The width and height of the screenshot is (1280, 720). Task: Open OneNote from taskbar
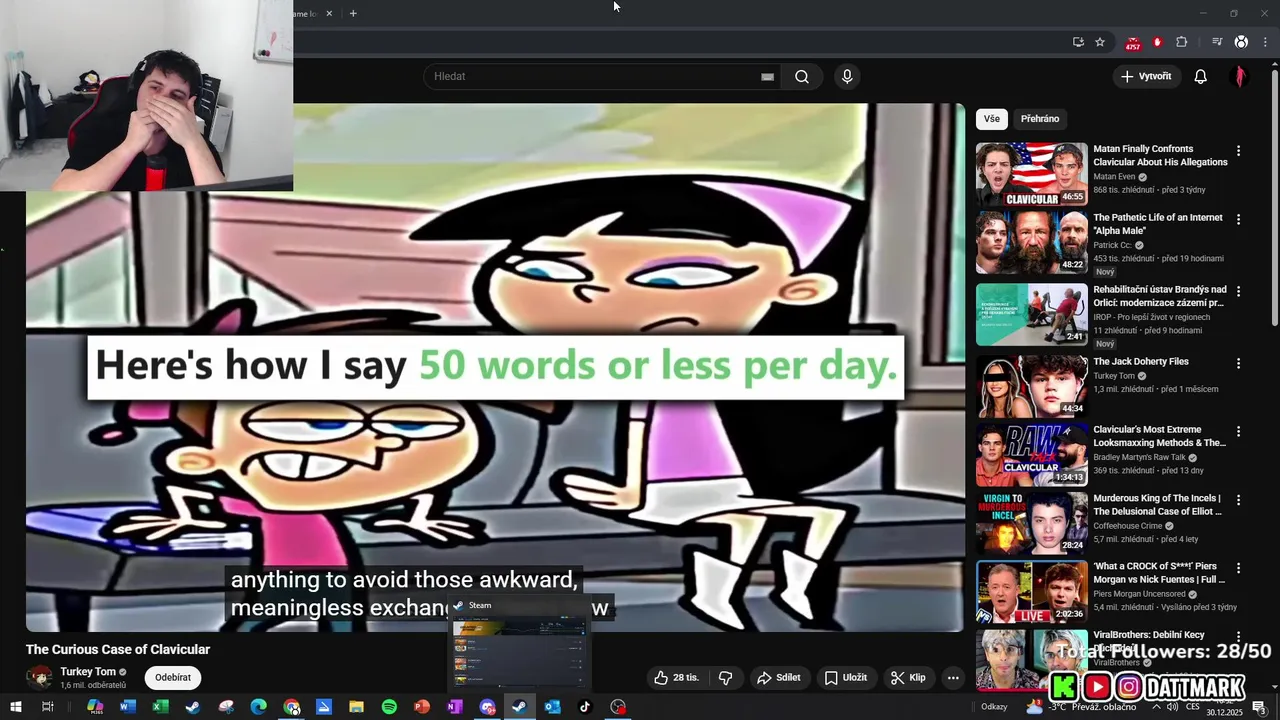(x=454, y=707)
